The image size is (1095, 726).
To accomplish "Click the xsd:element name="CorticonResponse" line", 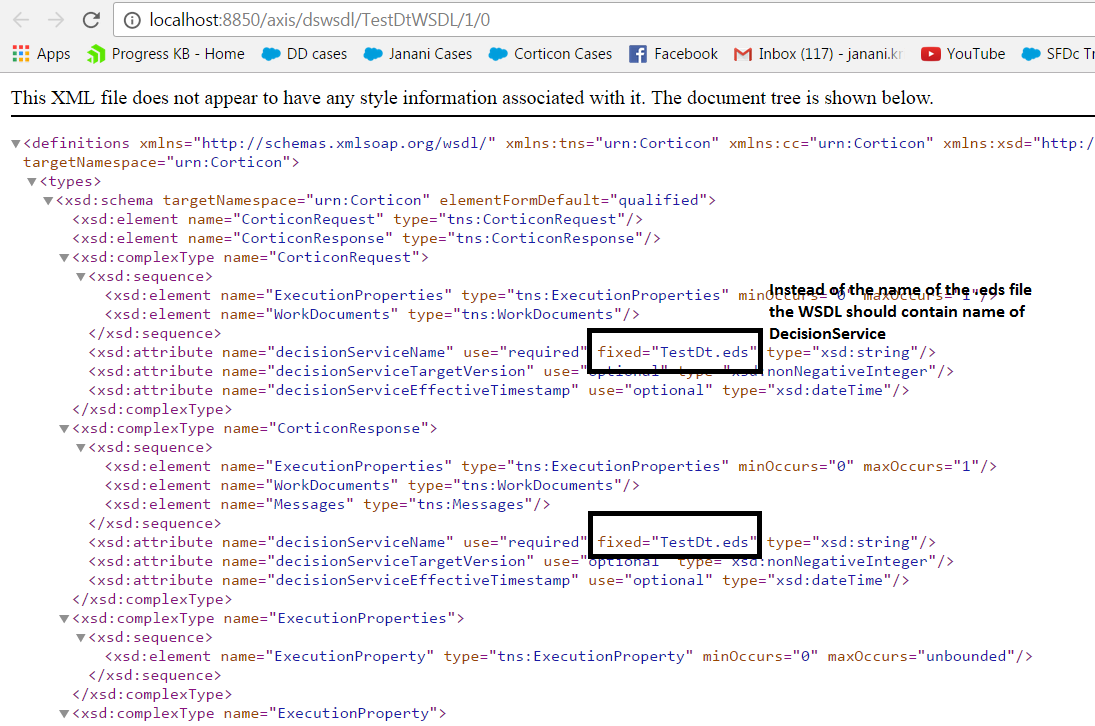I will (366, 238).
